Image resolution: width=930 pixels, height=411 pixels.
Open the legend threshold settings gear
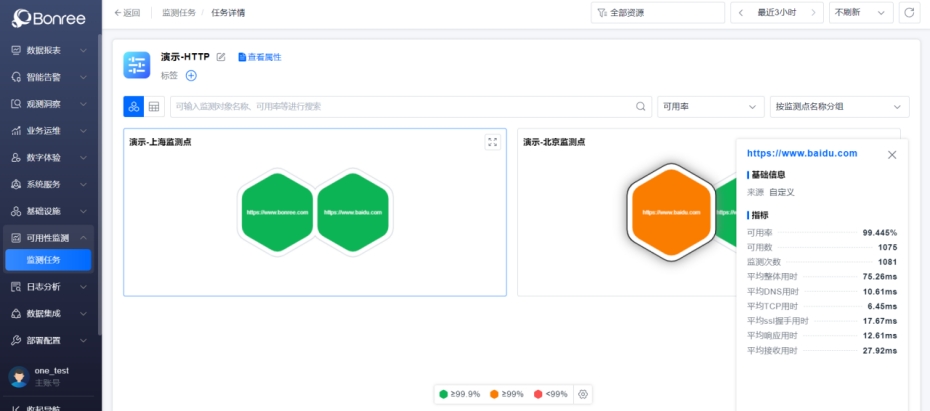tap(583, 394)
